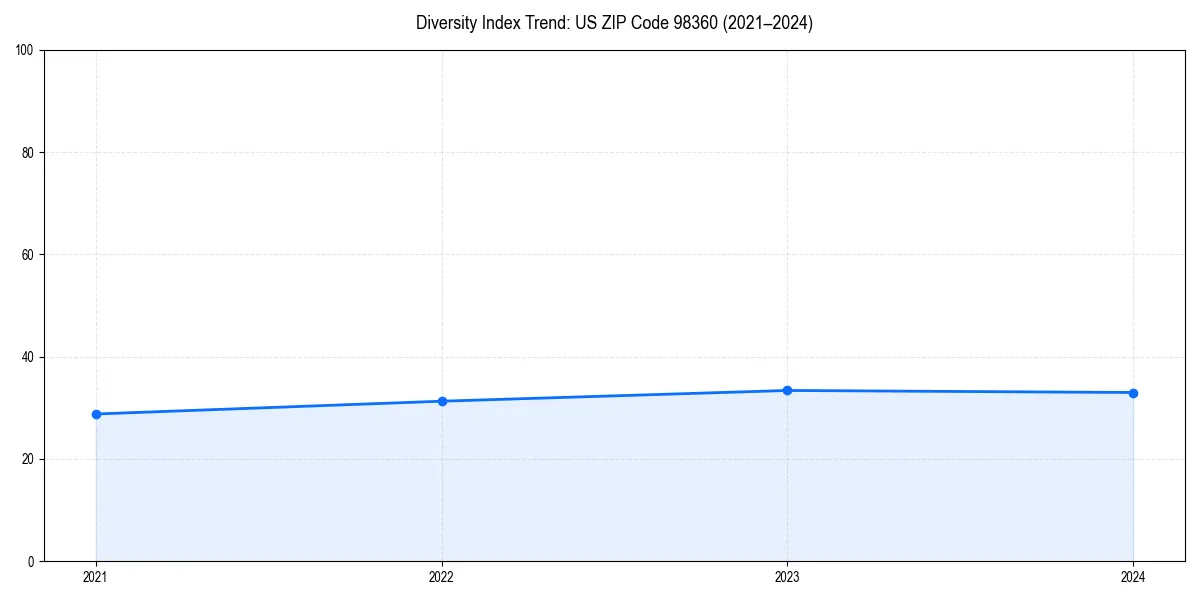Select the 2022 x-axis label
Viewport: 1200px width, 600px height.
[x=442, y=576]
